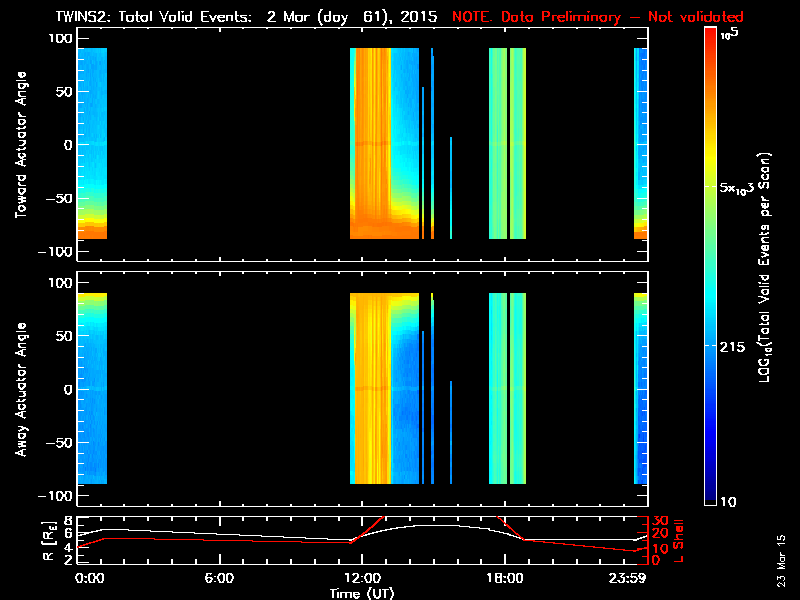Select the 6:00 time axis label

pos(219,578)
